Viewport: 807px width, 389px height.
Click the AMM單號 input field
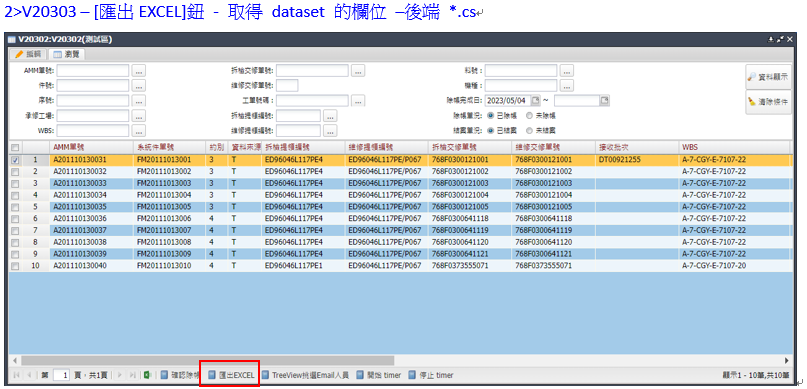tap(93, 70)
